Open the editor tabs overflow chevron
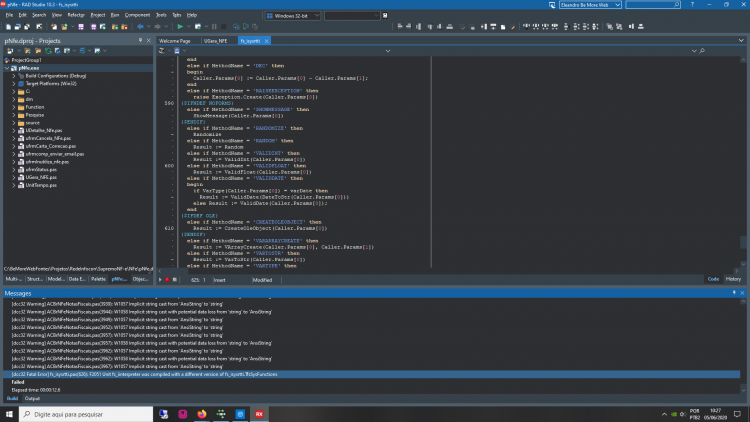 click(x=741, y=41)
